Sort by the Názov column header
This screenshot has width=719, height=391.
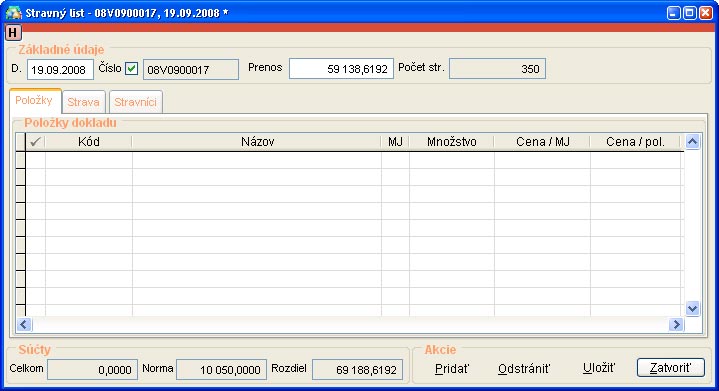pyautogui.click(x=257, y=142)
